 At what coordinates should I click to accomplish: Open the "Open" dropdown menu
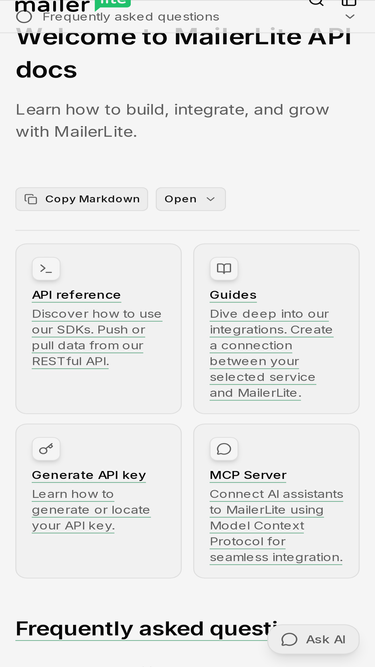pyautogui.click(x=190, y=199)
